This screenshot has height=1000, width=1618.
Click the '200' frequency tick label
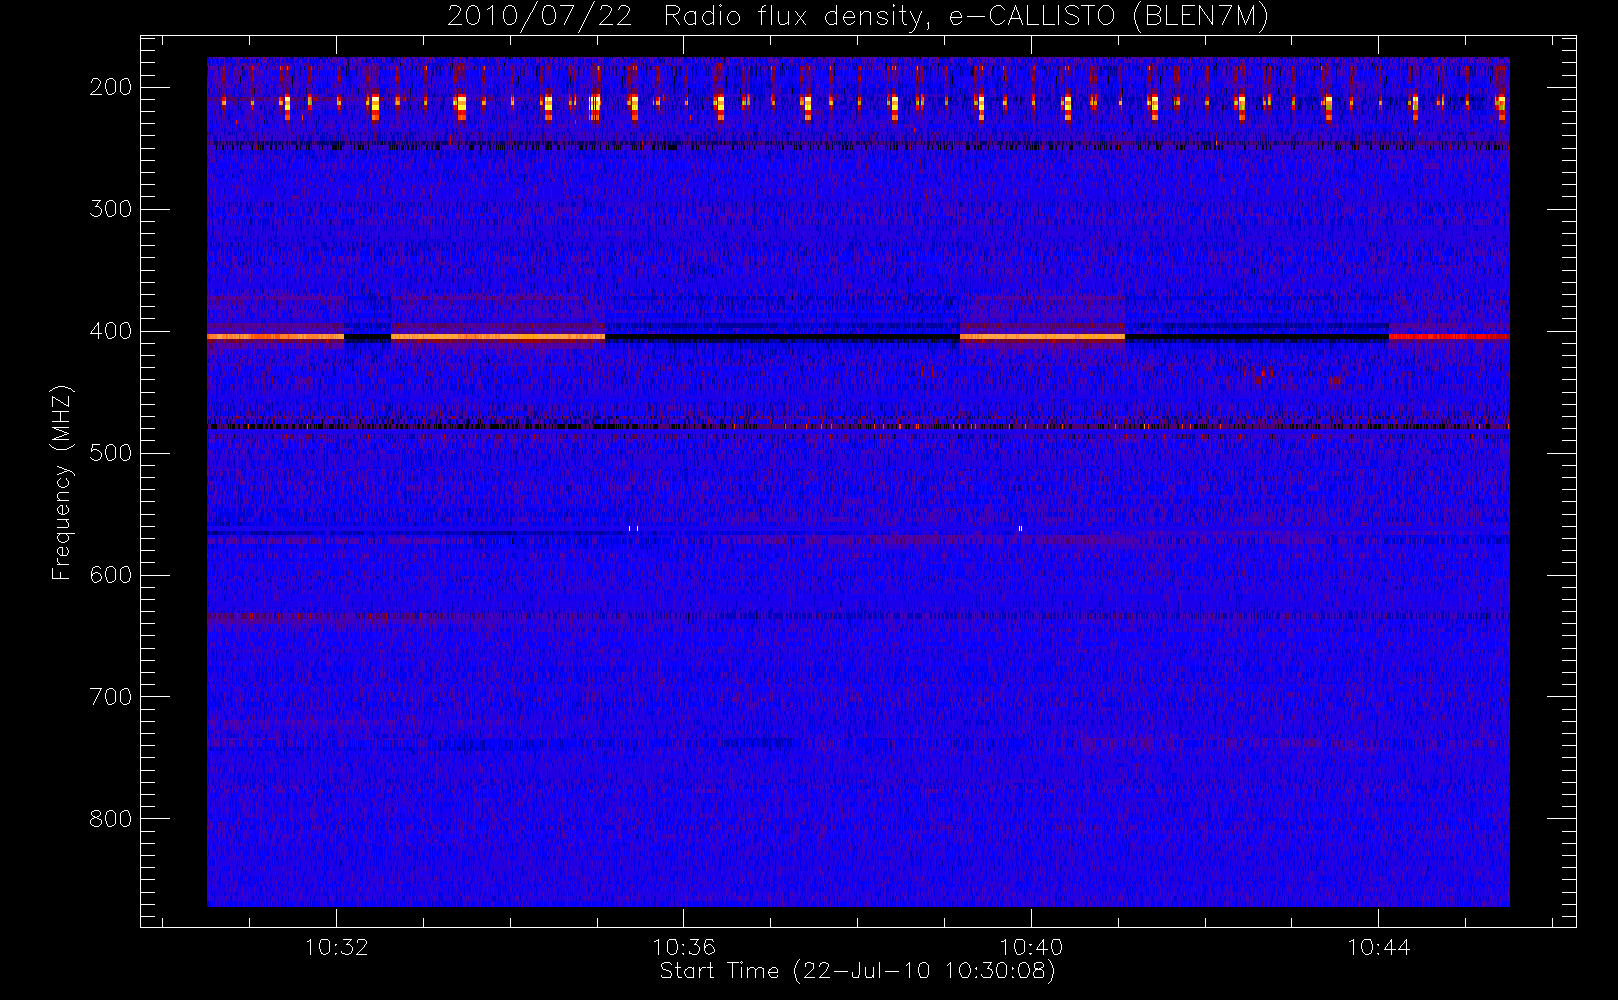click(111, 87)
